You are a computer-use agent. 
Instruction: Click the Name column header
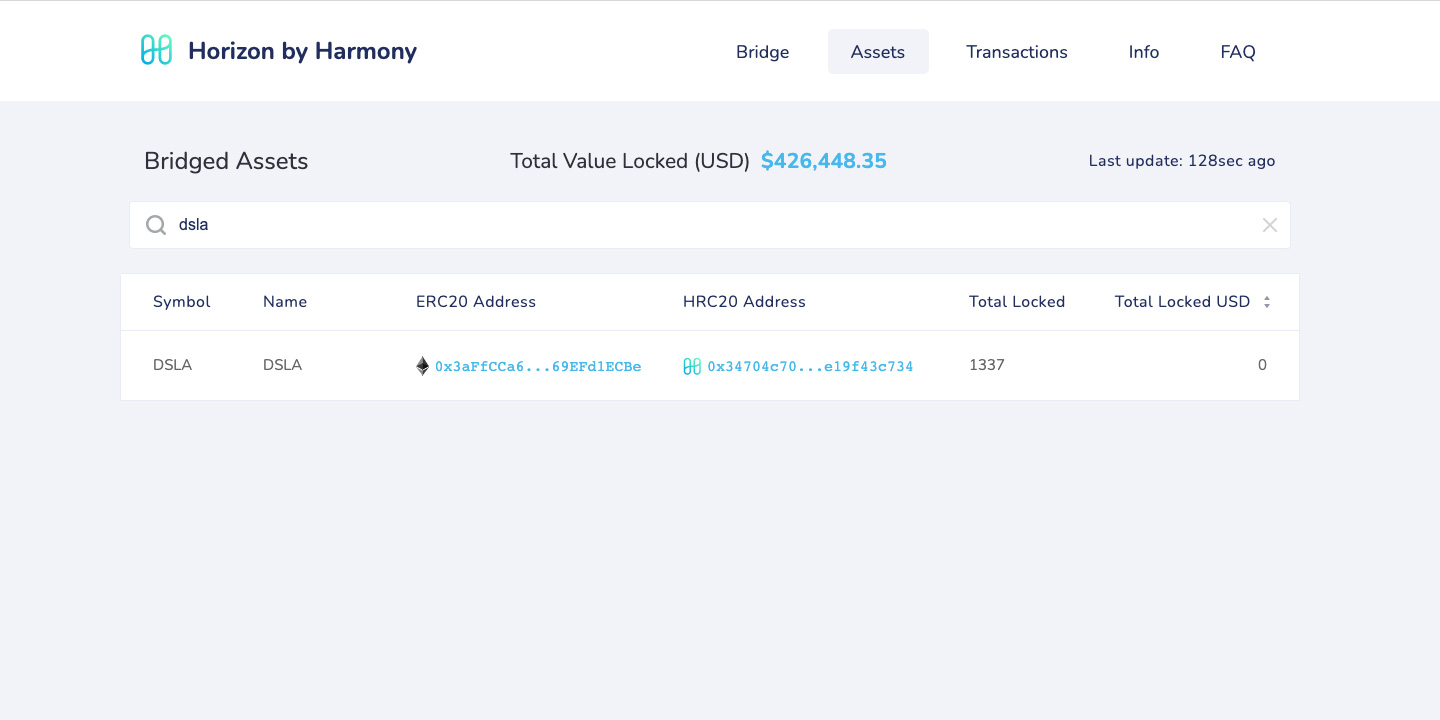coord(285,302)
